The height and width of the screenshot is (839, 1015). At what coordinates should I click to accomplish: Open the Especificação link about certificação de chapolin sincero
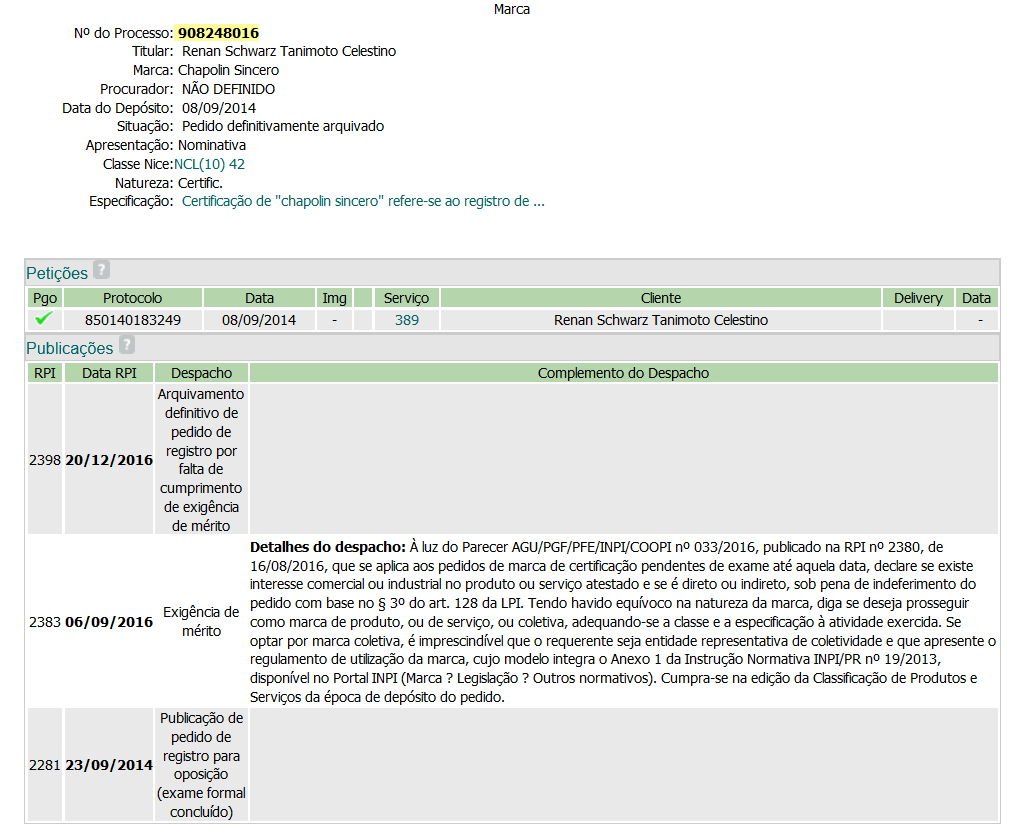click(363, 201)
